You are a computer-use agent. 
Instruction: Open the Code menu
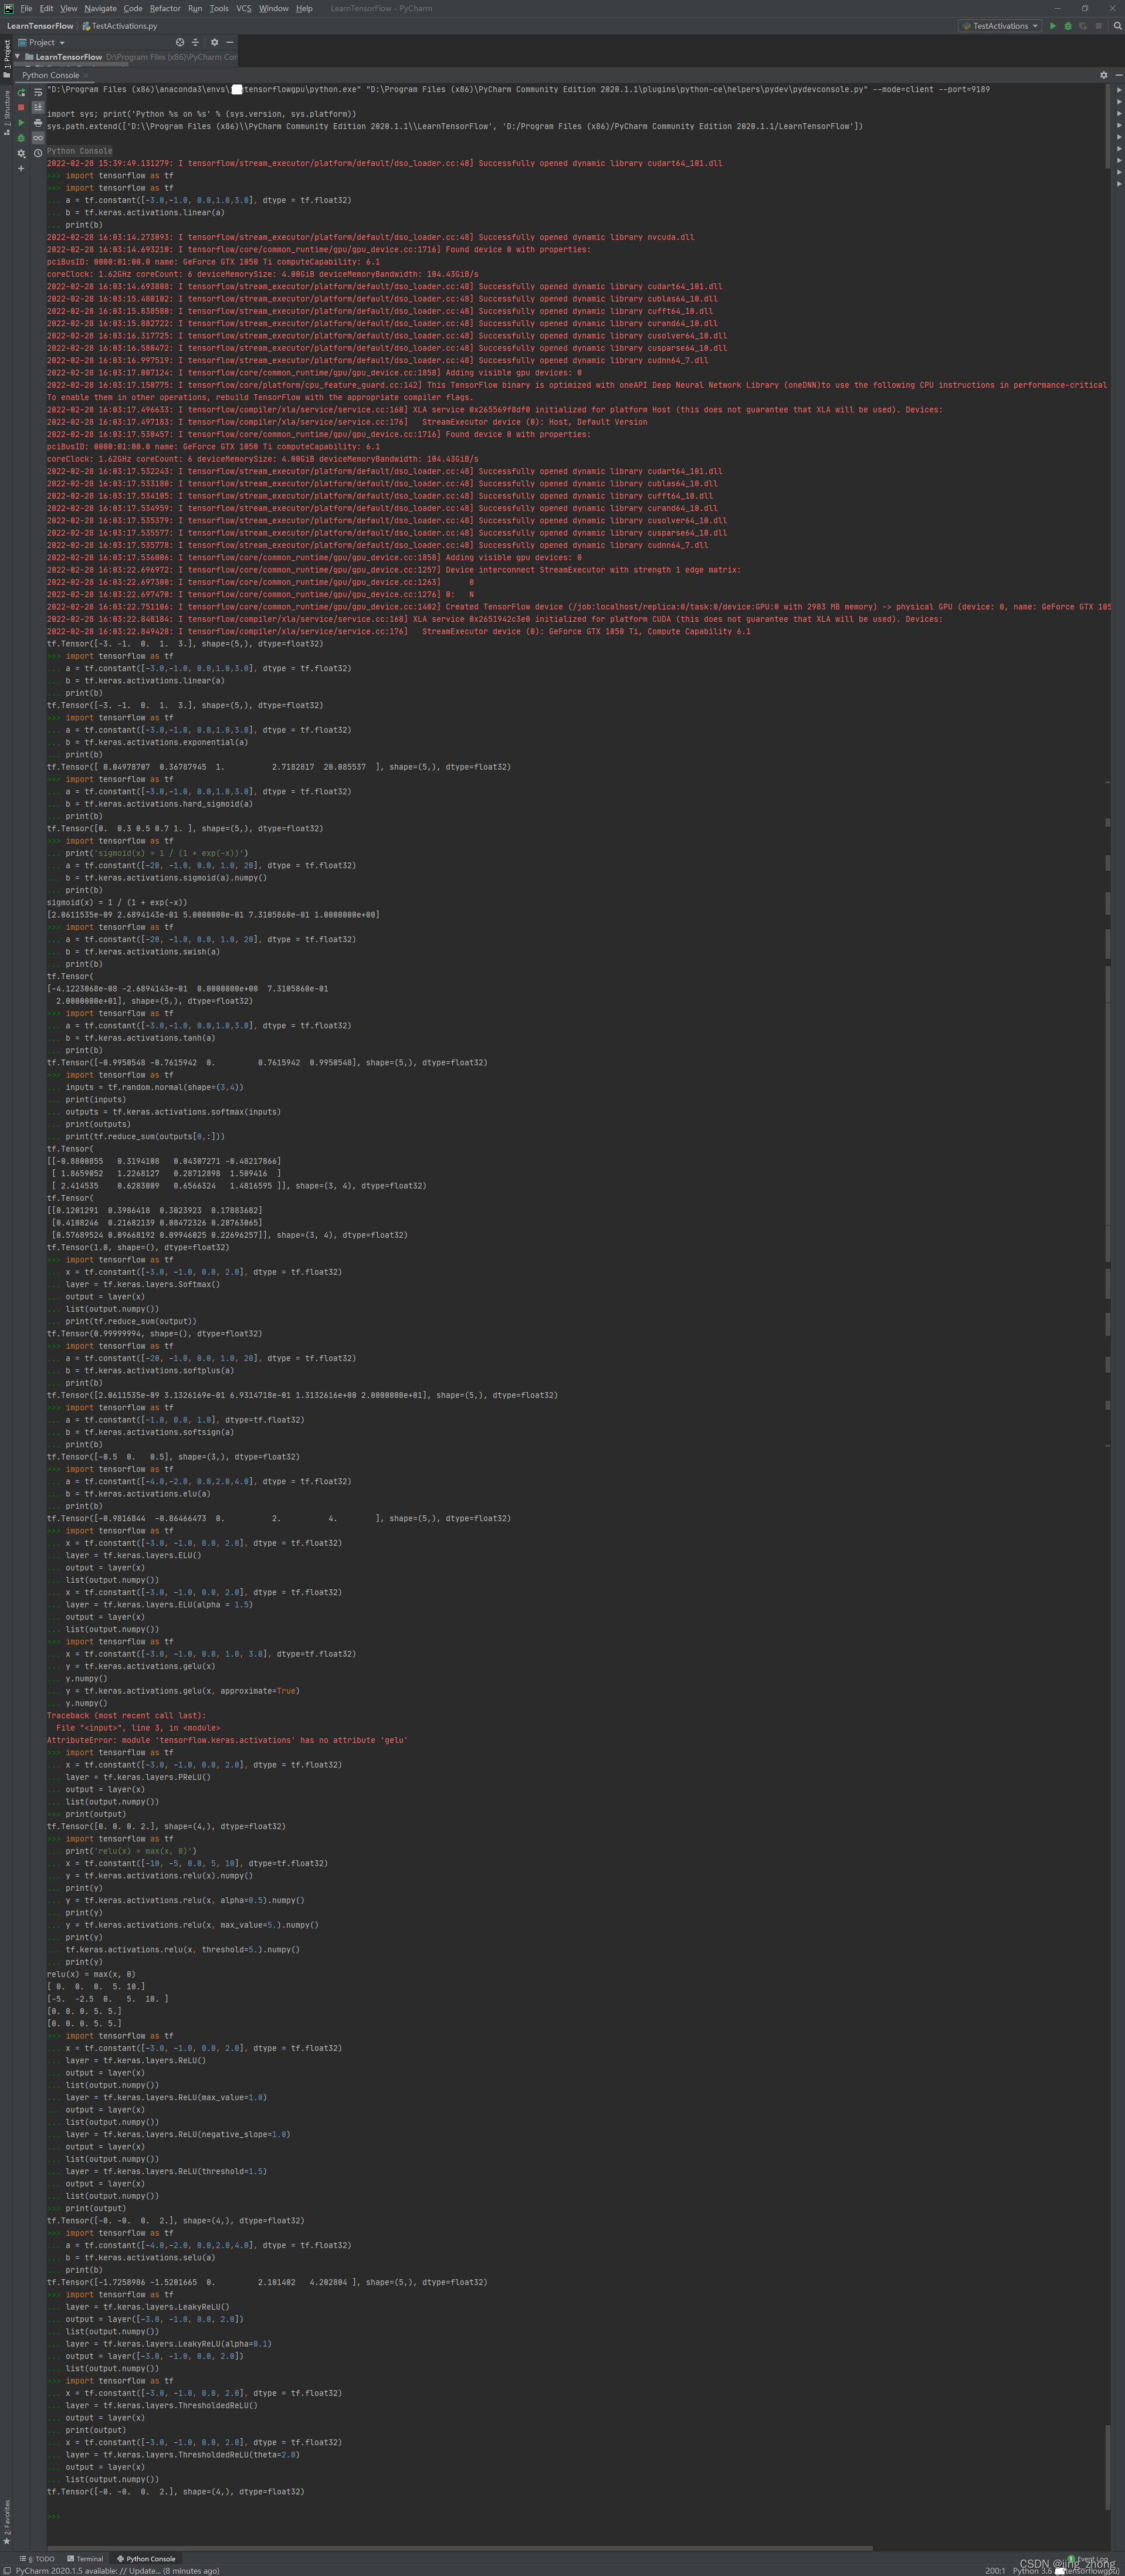click(133, 8)
